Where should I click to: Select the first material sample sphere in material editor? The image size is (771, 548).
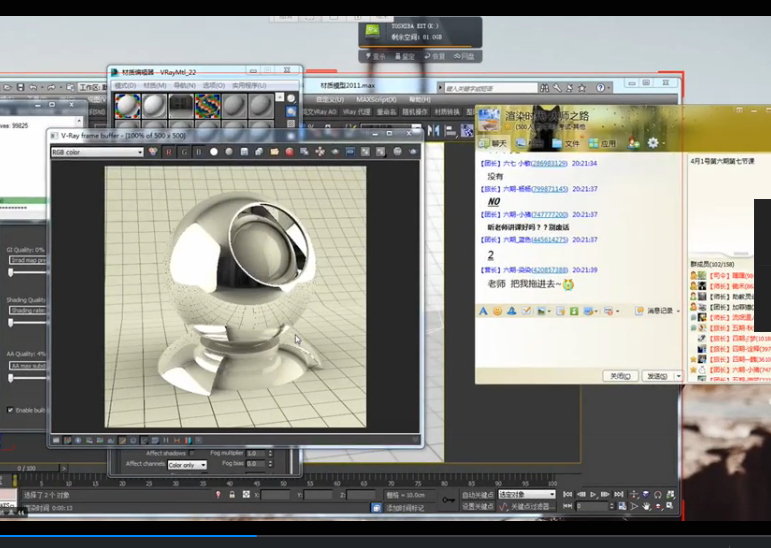pos(128,106)
